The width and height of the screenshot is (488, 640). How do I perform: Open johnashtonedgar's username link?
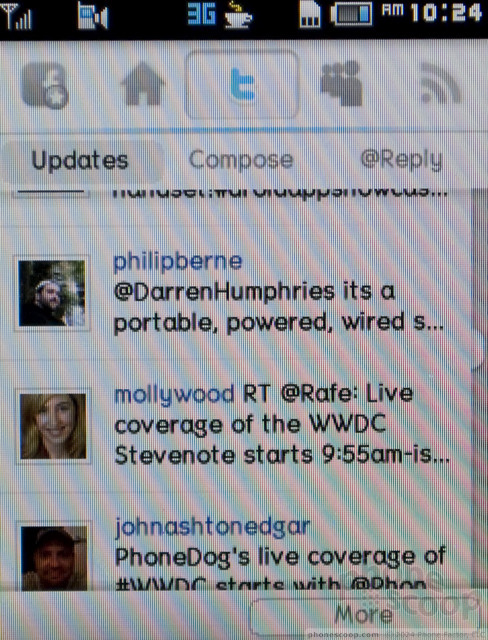(212, 527)
